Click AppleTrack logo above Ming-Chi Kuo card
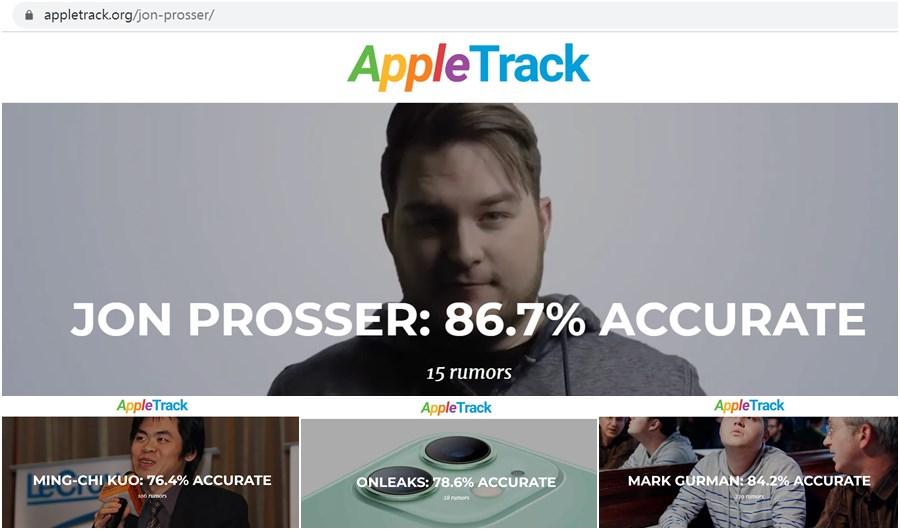900x530 pixels. pyautogui.click(x=152, y=406)
